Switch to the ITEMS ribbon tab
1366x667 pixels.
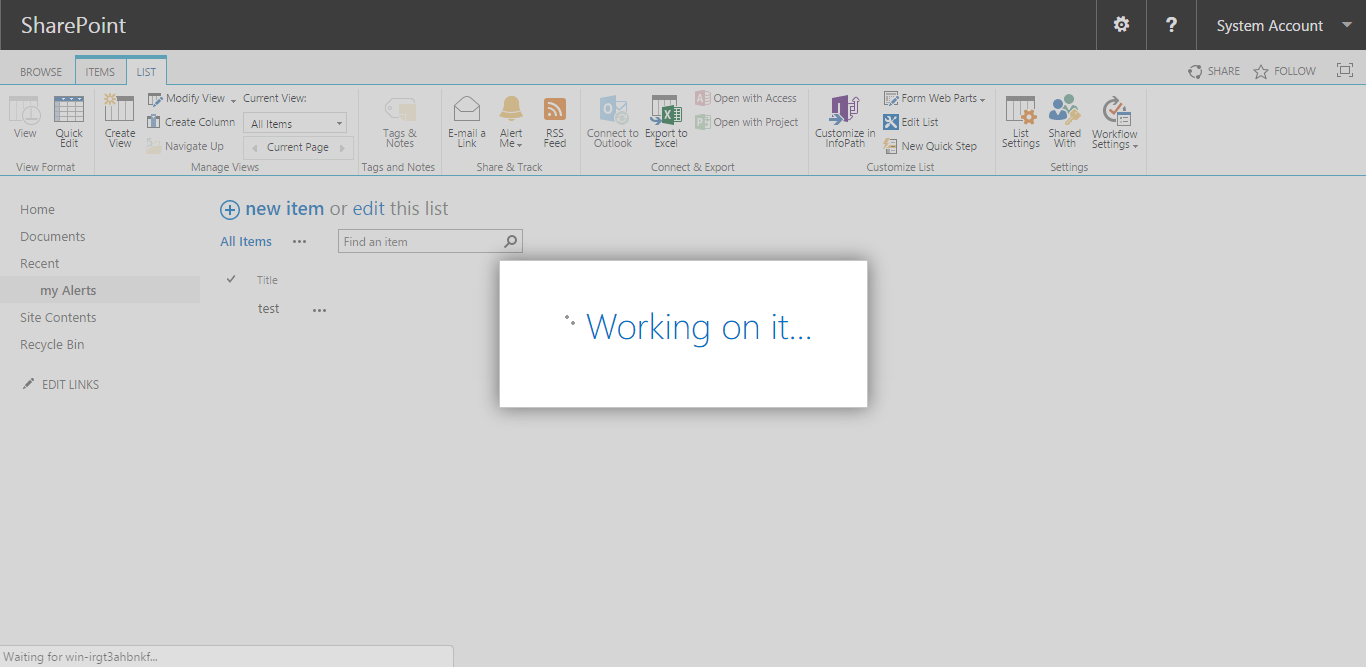click(x=99, y=70)
